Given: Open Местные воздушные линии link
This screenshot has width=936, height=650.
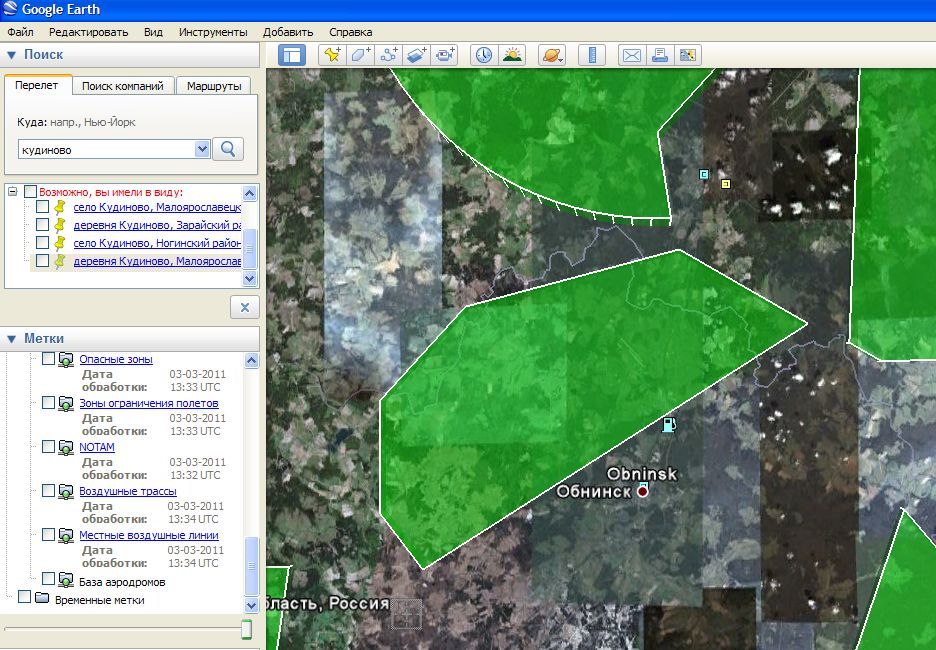Looking at the screenshot, I should [149, 535].
